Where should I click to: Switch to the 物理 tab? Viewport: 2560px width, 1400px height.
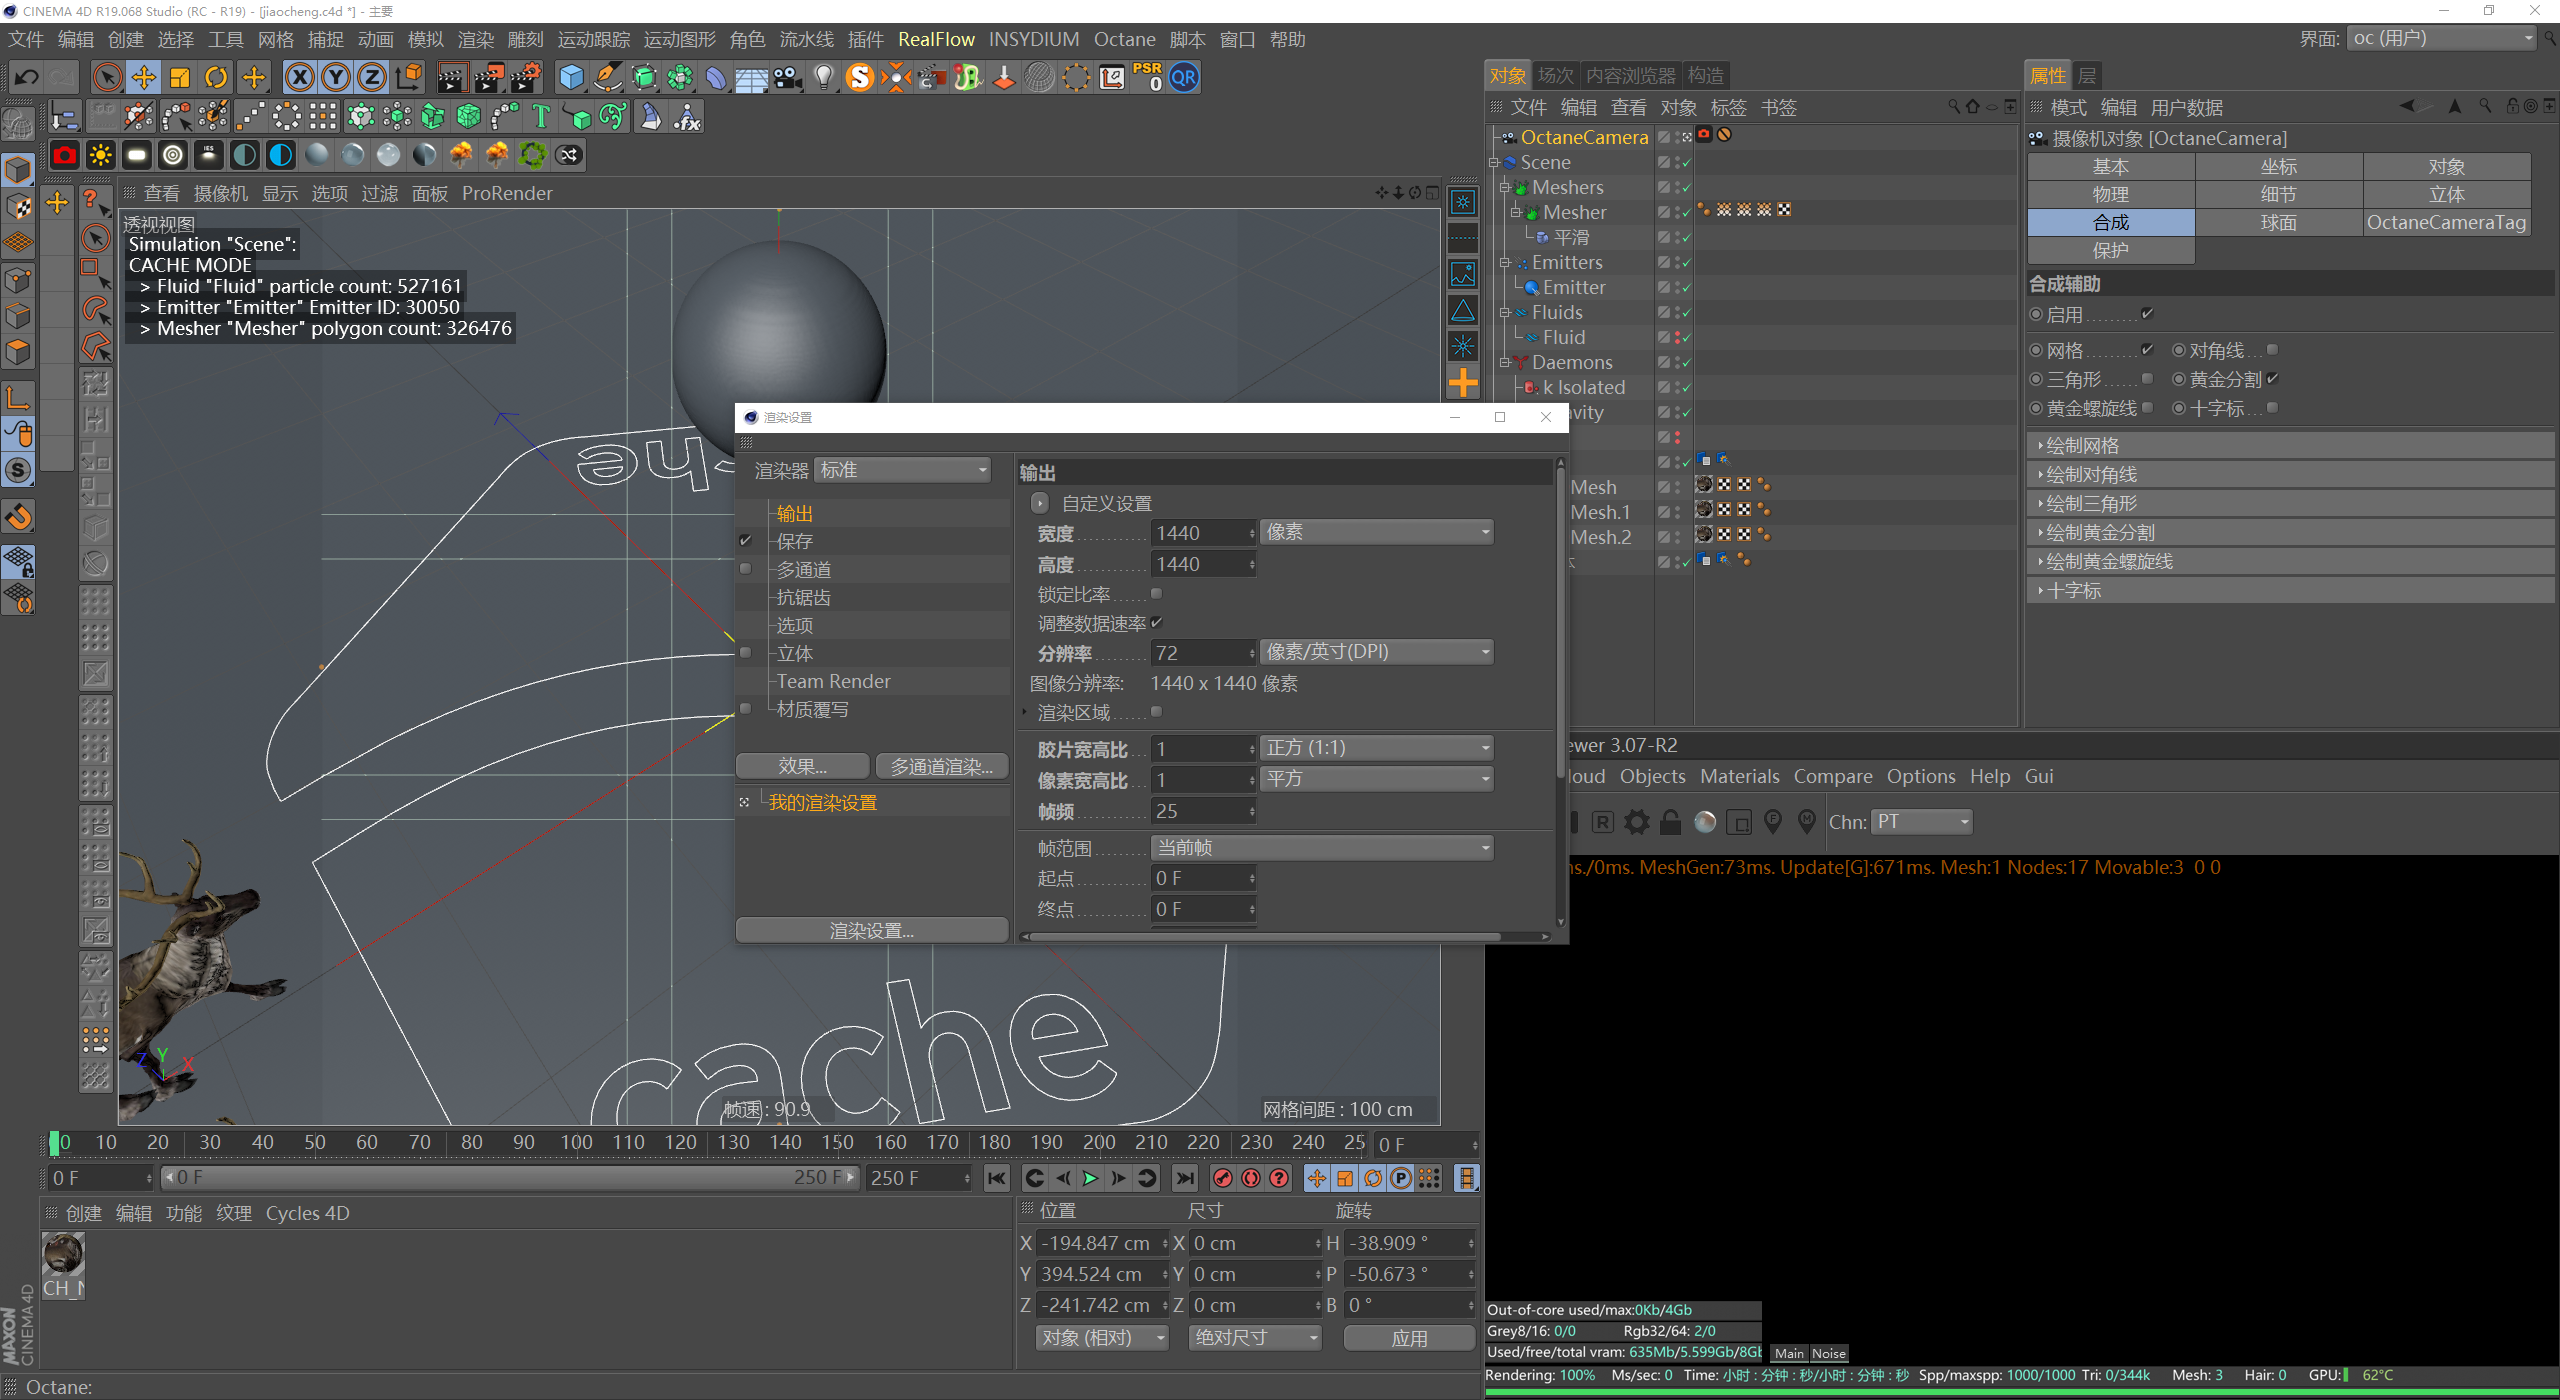2111,195
